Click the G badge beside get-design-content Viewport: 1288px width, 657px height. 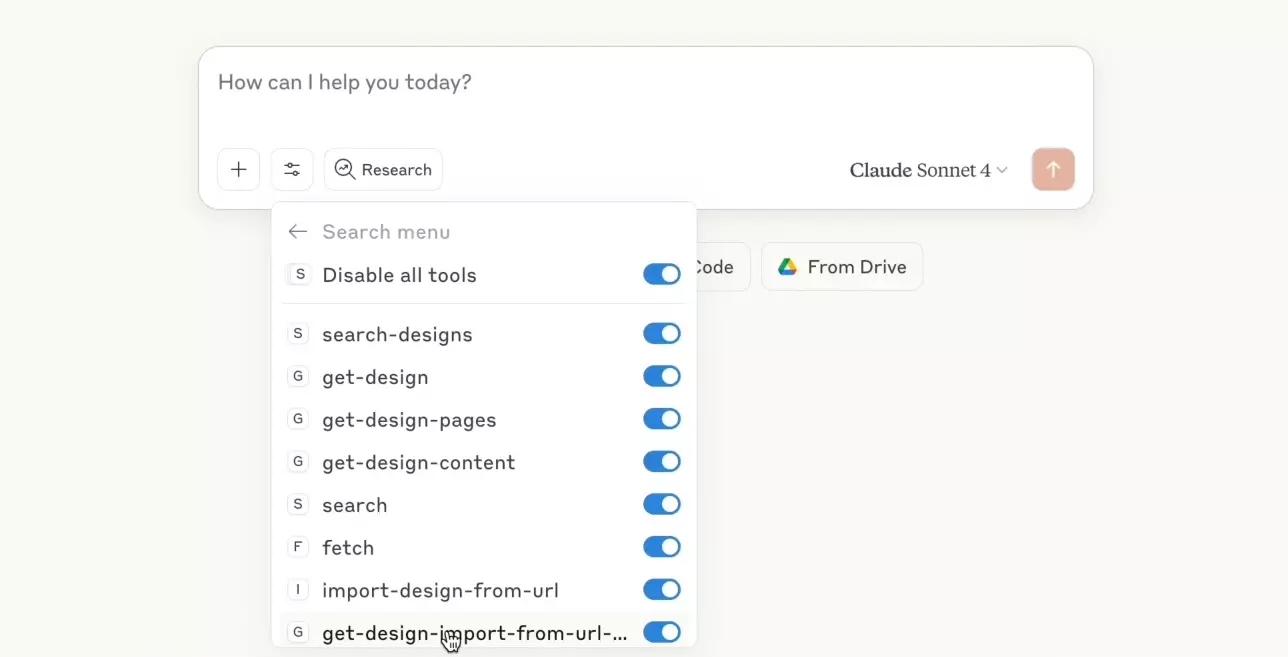297,462
